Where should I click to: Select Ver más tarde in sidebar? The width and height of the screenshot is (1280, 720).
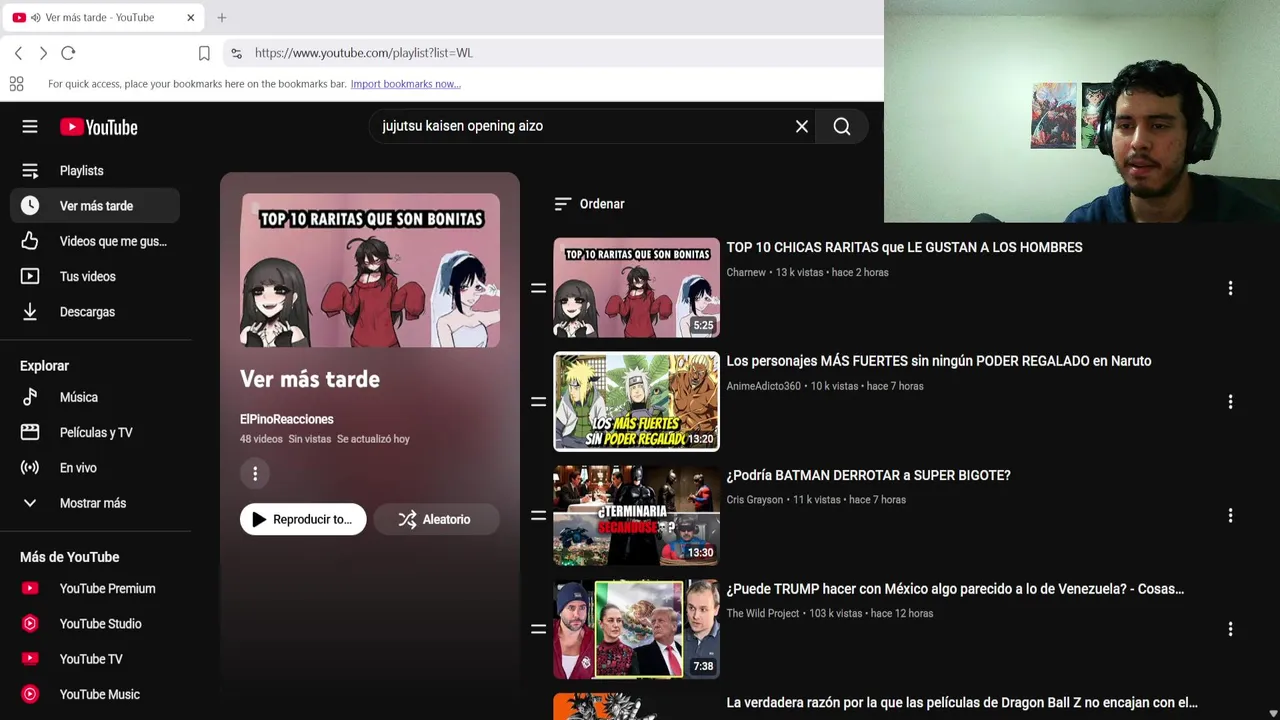pos(95,206)
